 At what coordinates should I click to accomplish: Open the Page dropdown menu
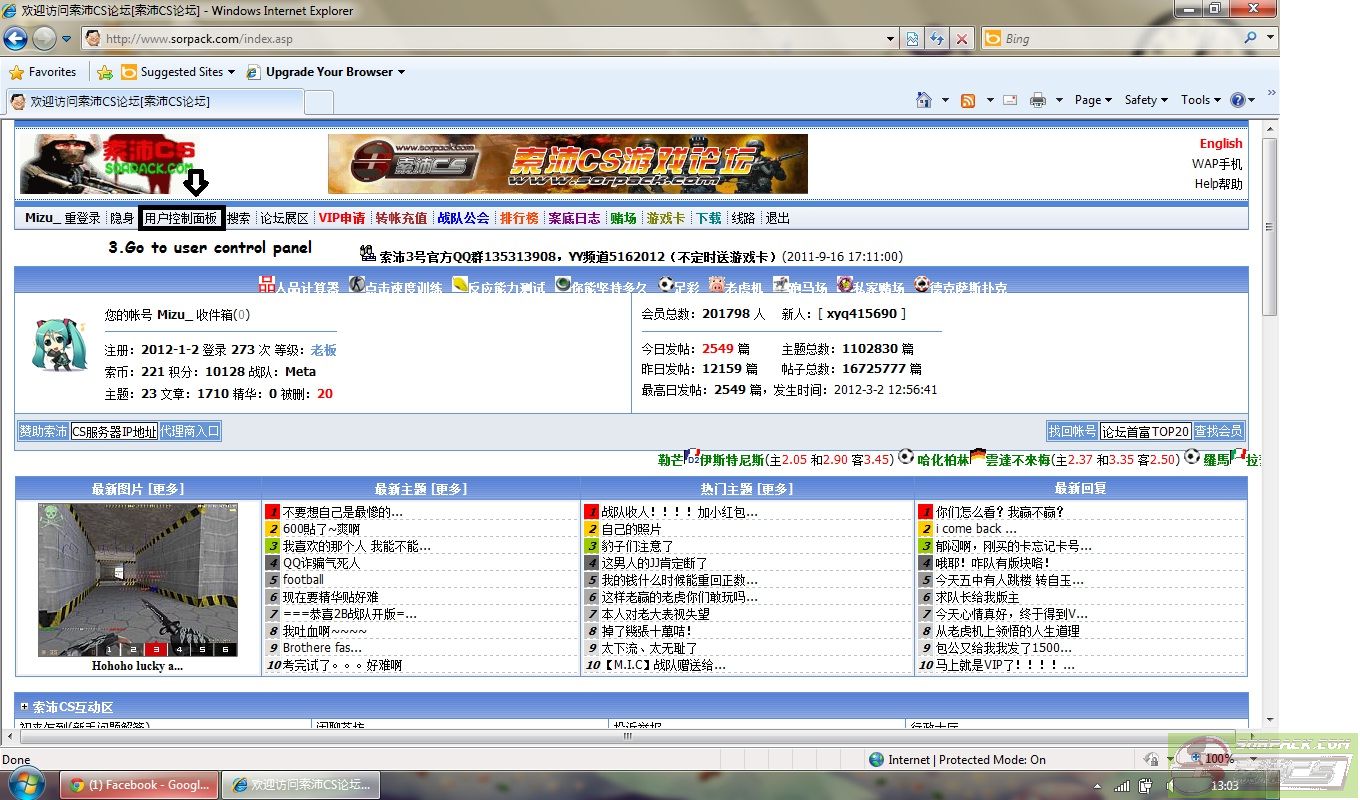click(x=1089, y=100)
